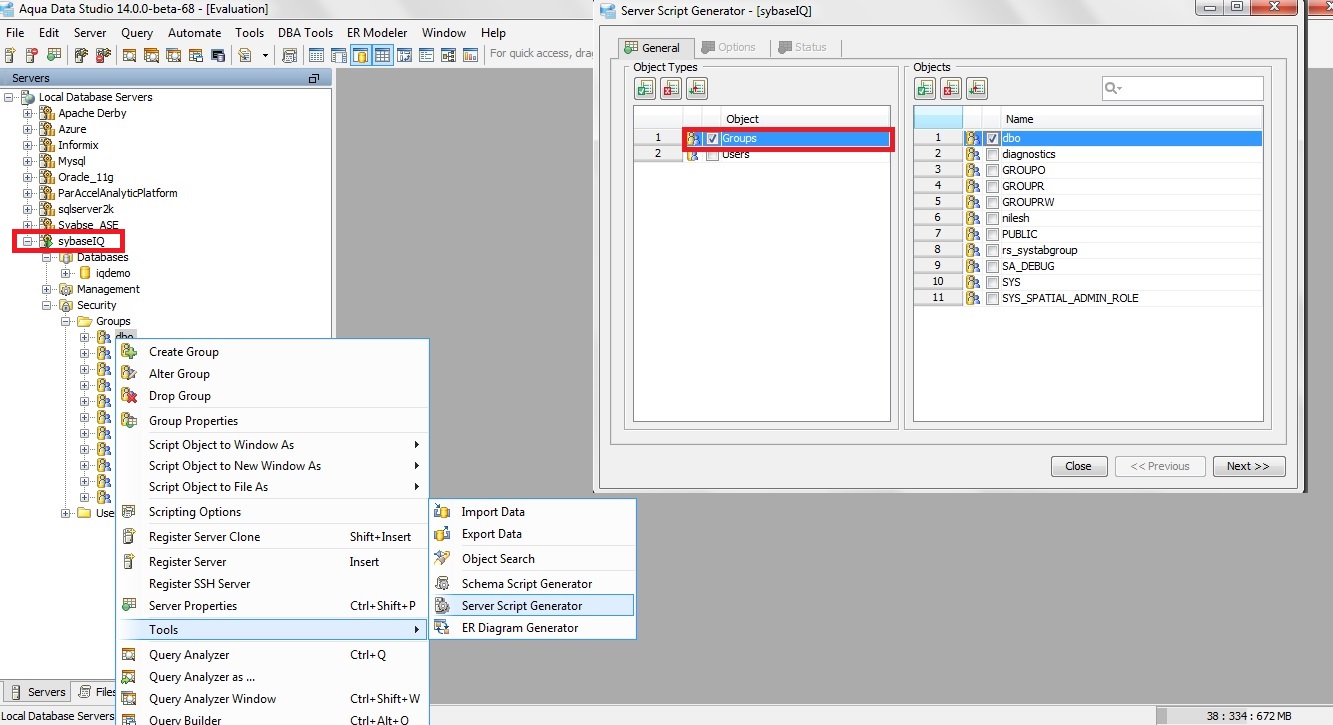The width and height of the screenshot is (1333, 725).
Task: Expand the Apache Derby server node
Action: point(28,113)
